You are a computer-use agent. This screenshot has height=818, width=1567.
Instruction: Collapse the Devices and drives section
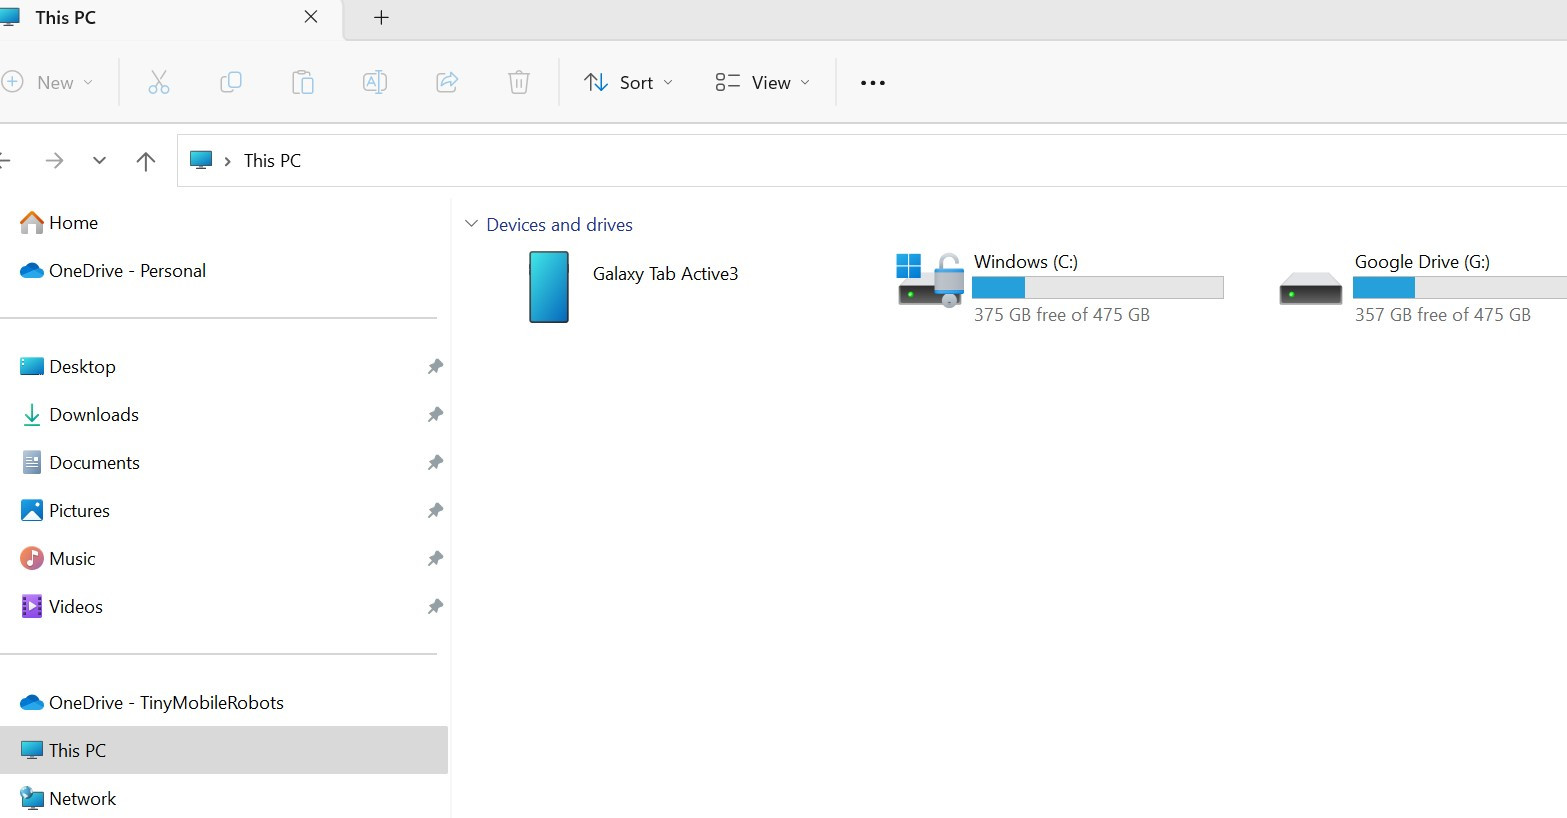pos(472,224)
